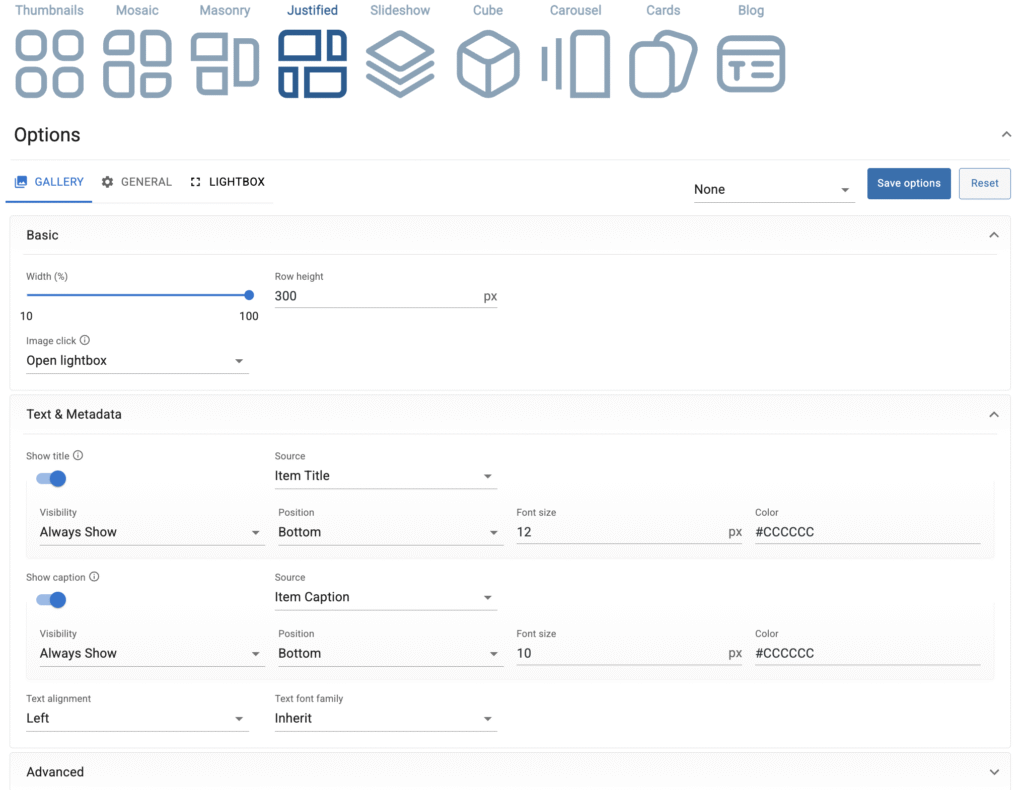
Task: Disable the Show title toggle
Action: coord(51,479)
